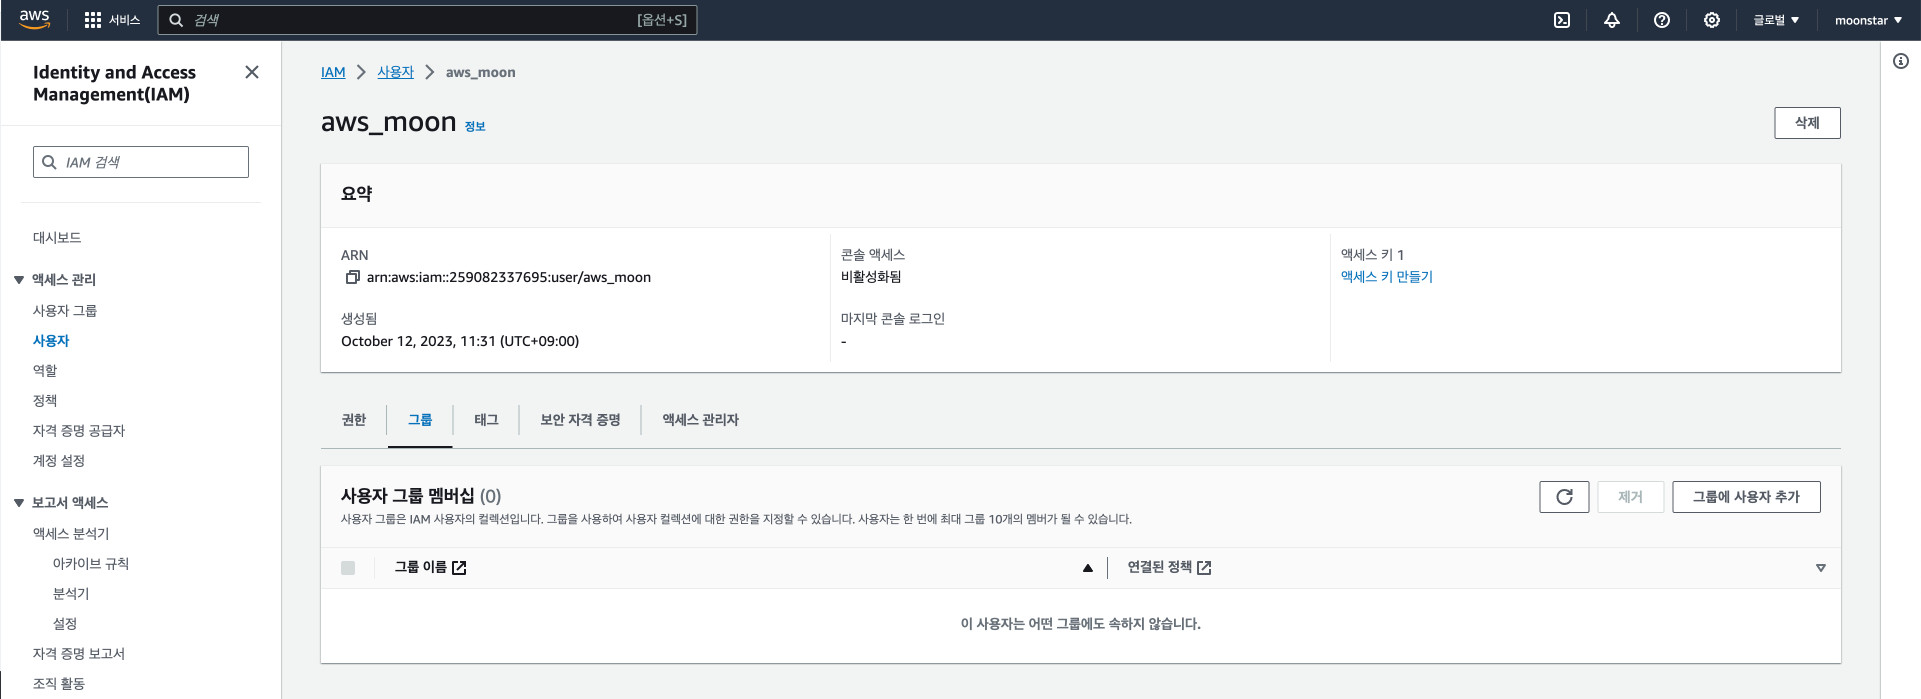This screenshot has height=699, width=1921.
Task: Open 사용자 그룹 in the sidebar
Action: tap(65, 311)
